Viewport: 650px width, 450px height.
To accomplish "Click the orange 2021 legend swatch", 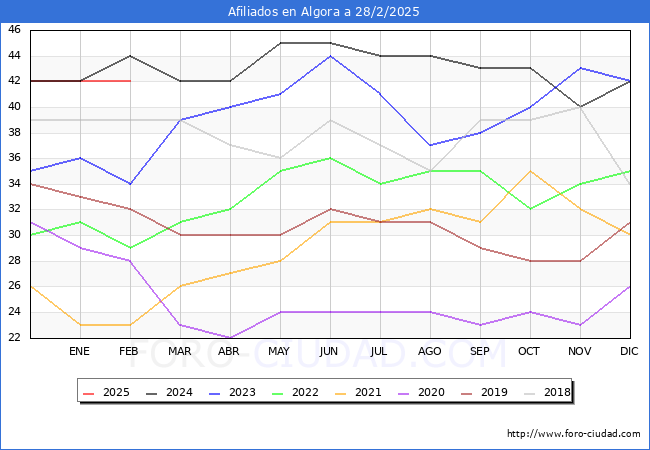I will pyautogui.click(x=340, y=393).
